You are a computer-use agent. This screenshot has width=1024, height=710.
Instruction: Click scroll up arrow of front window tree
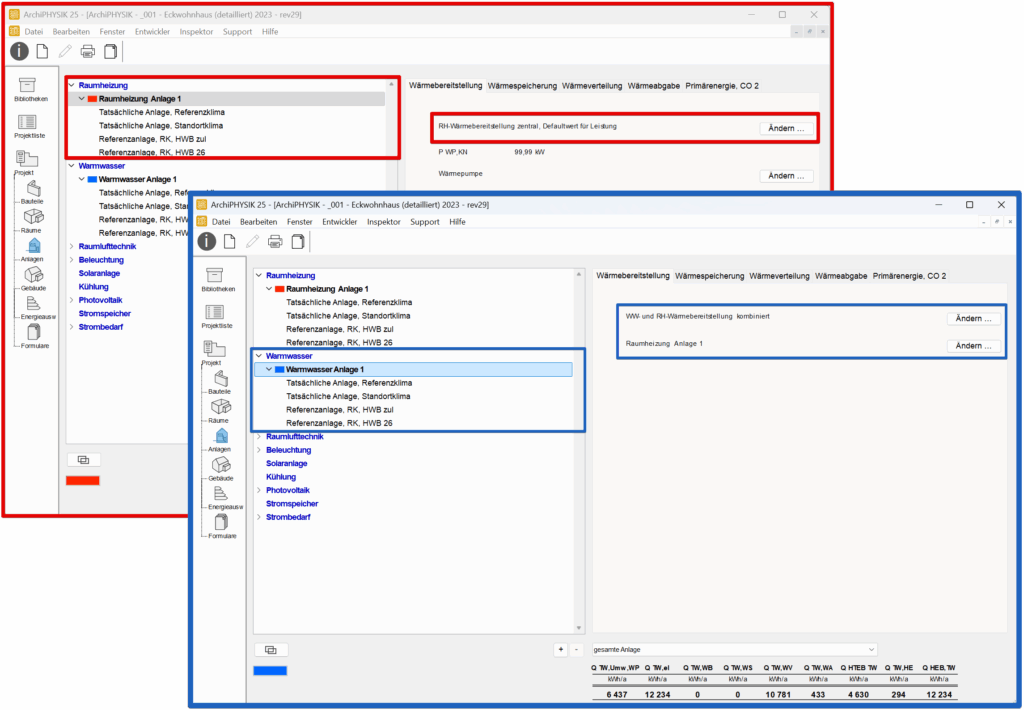click(579, 274)
